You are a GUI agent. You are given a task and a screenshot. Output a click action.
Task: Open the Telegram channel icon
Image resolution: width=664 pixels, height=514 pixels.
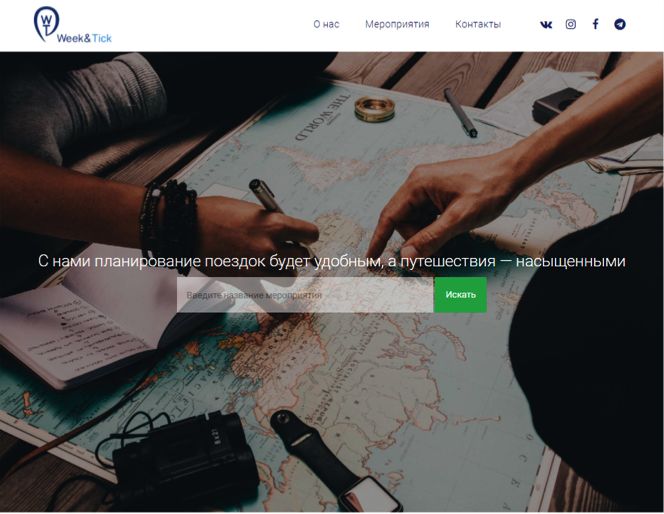[620, 24]
